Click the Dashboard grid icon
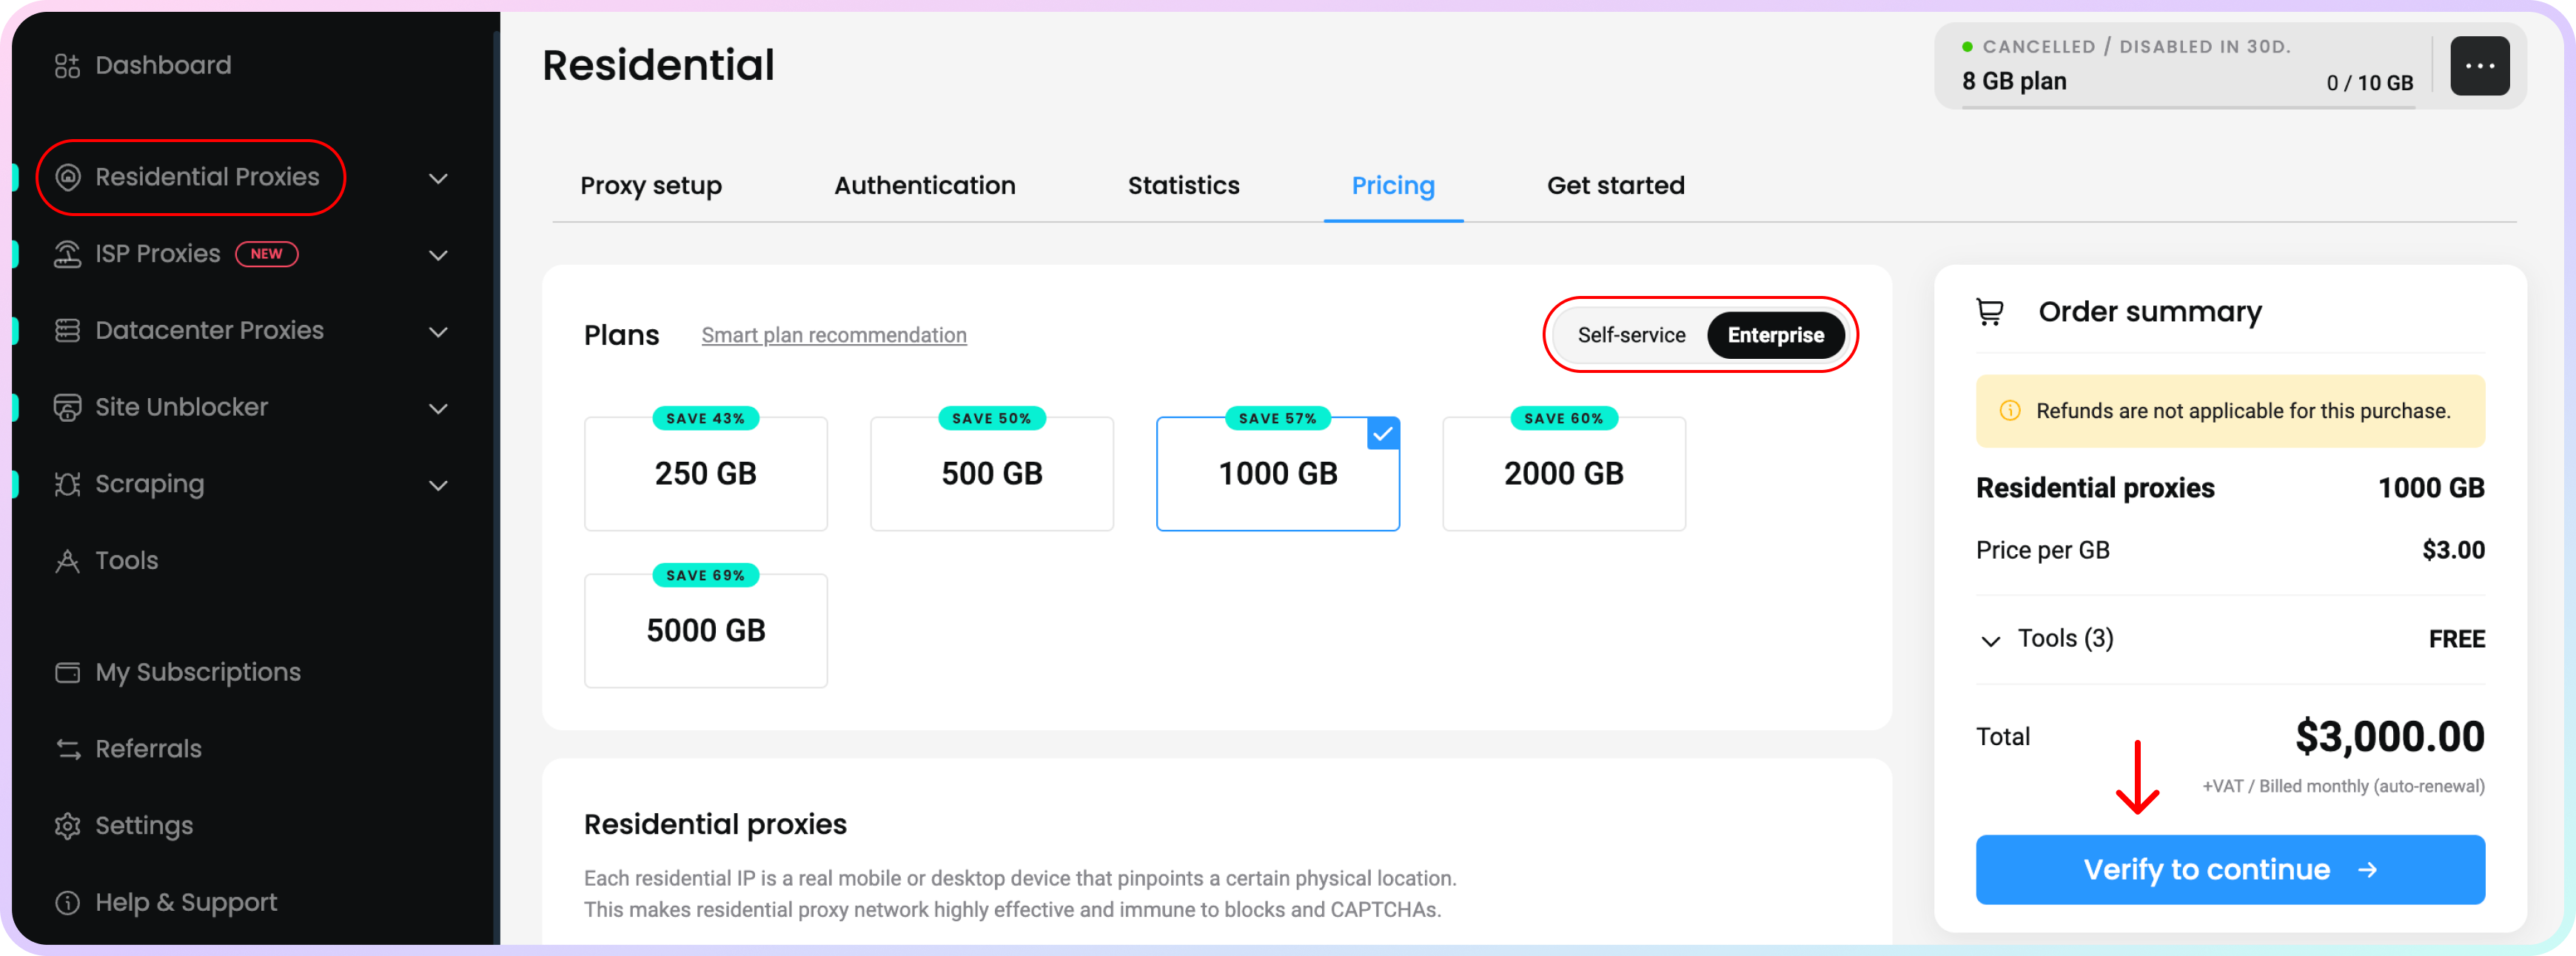The width and height of the screenshot is (2576, 956). (x=67, y=66)
